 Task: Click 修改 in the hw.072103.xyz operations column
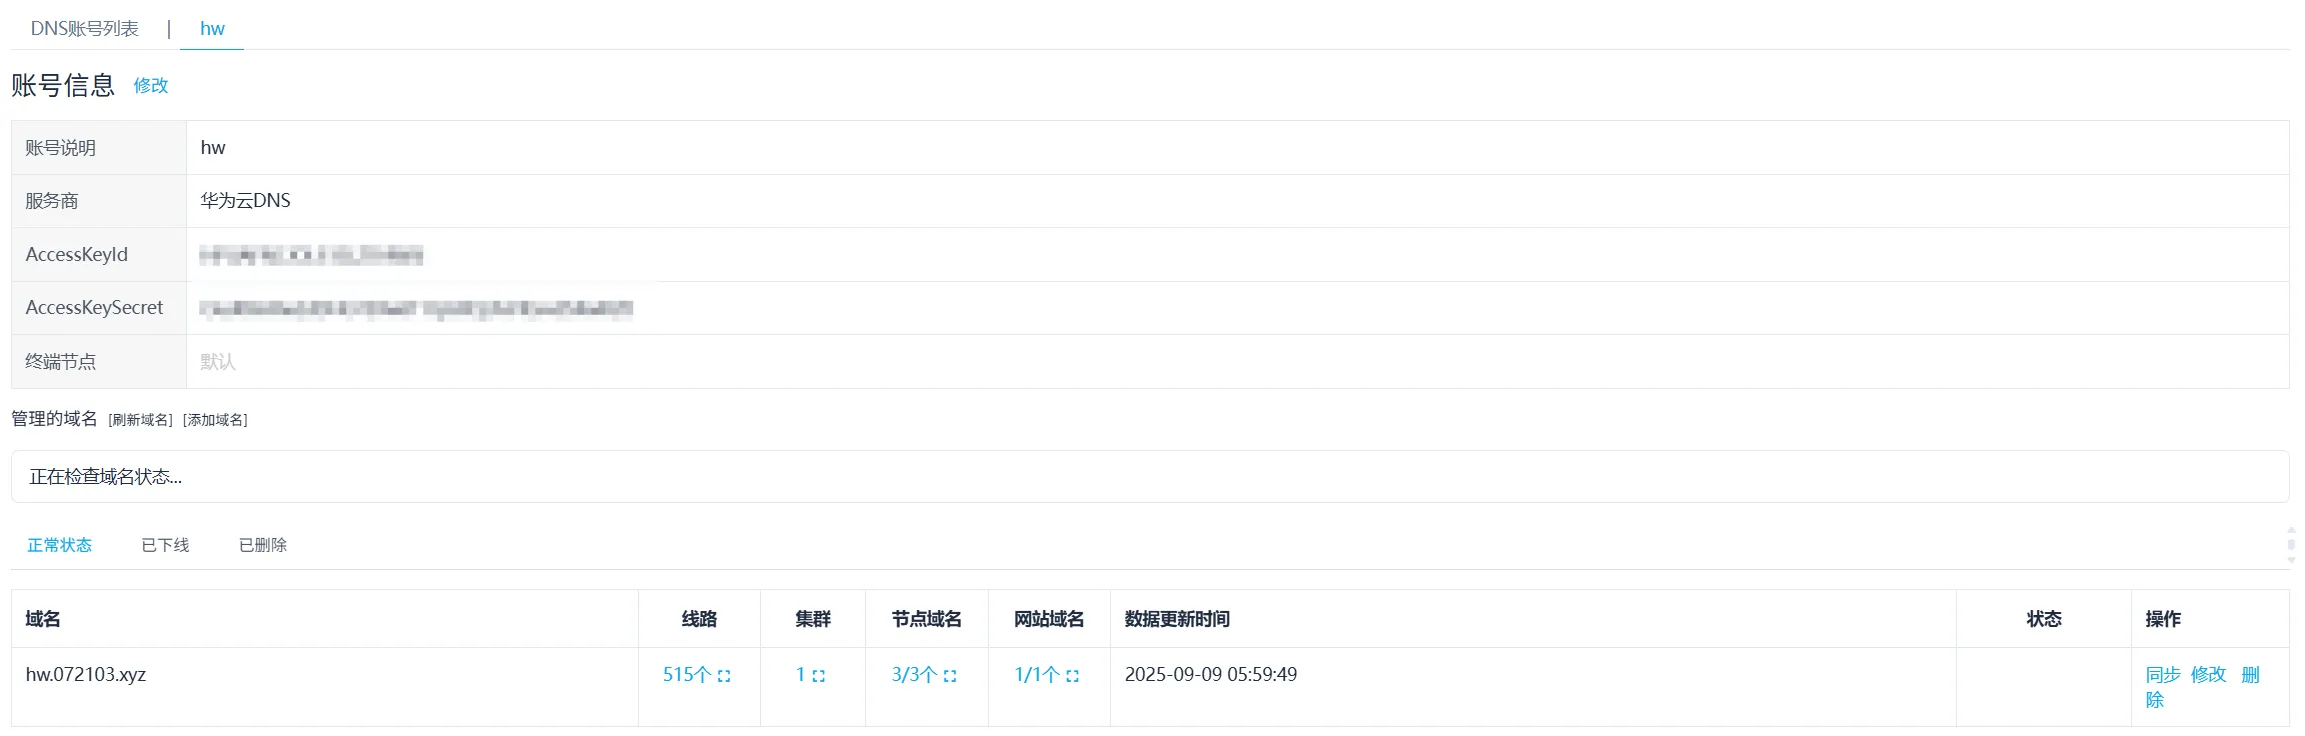coord(2208,675)
